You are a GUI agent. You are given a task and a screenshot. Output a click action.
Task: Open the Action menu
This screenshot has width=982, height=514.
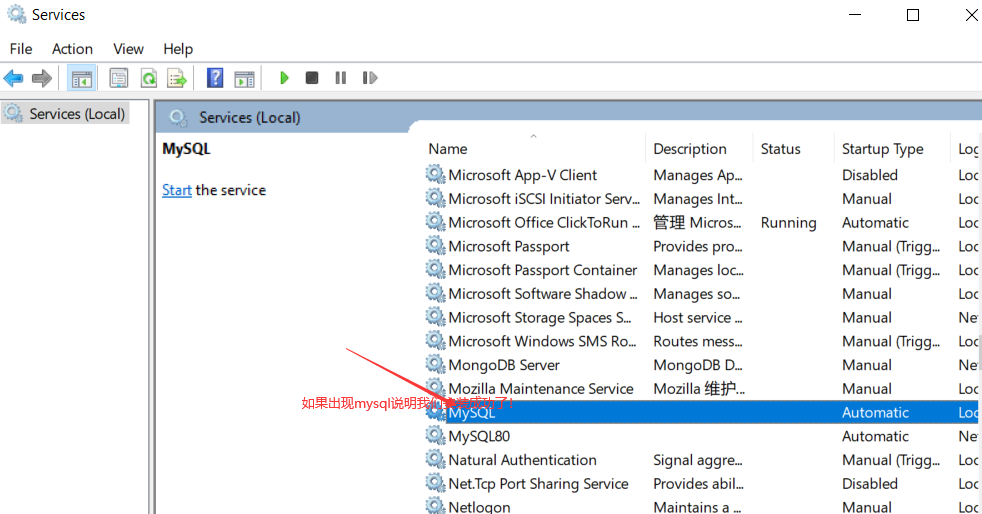(72, 49)
